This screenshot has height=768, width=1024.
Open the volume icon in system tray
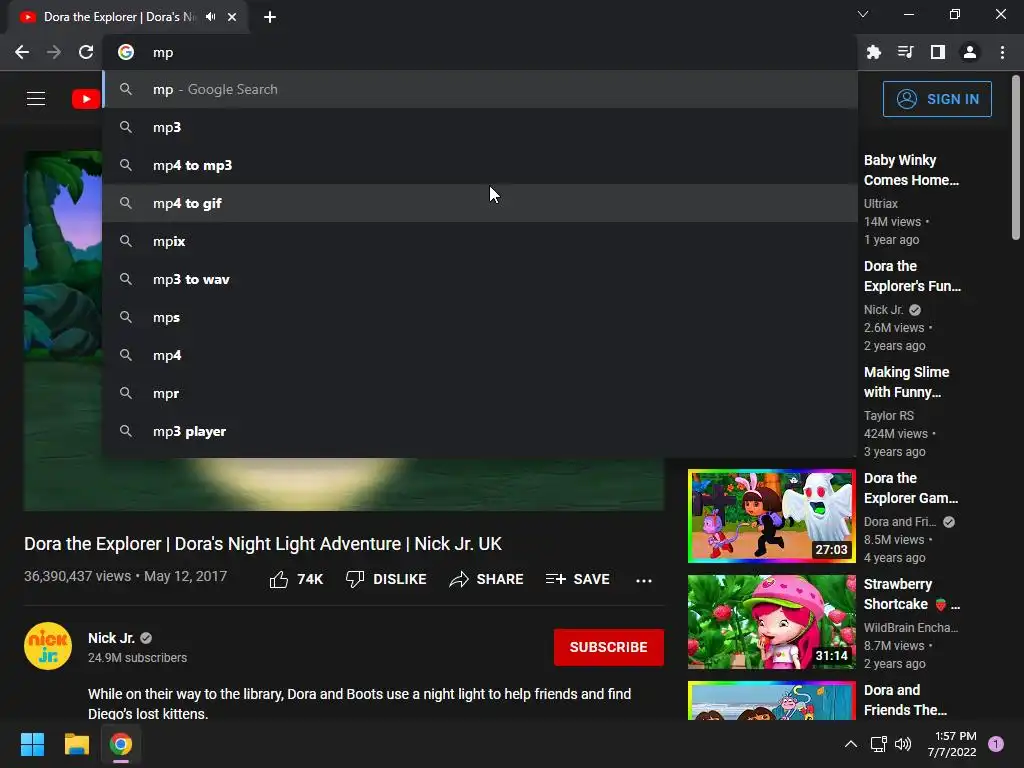click(903, 744)
